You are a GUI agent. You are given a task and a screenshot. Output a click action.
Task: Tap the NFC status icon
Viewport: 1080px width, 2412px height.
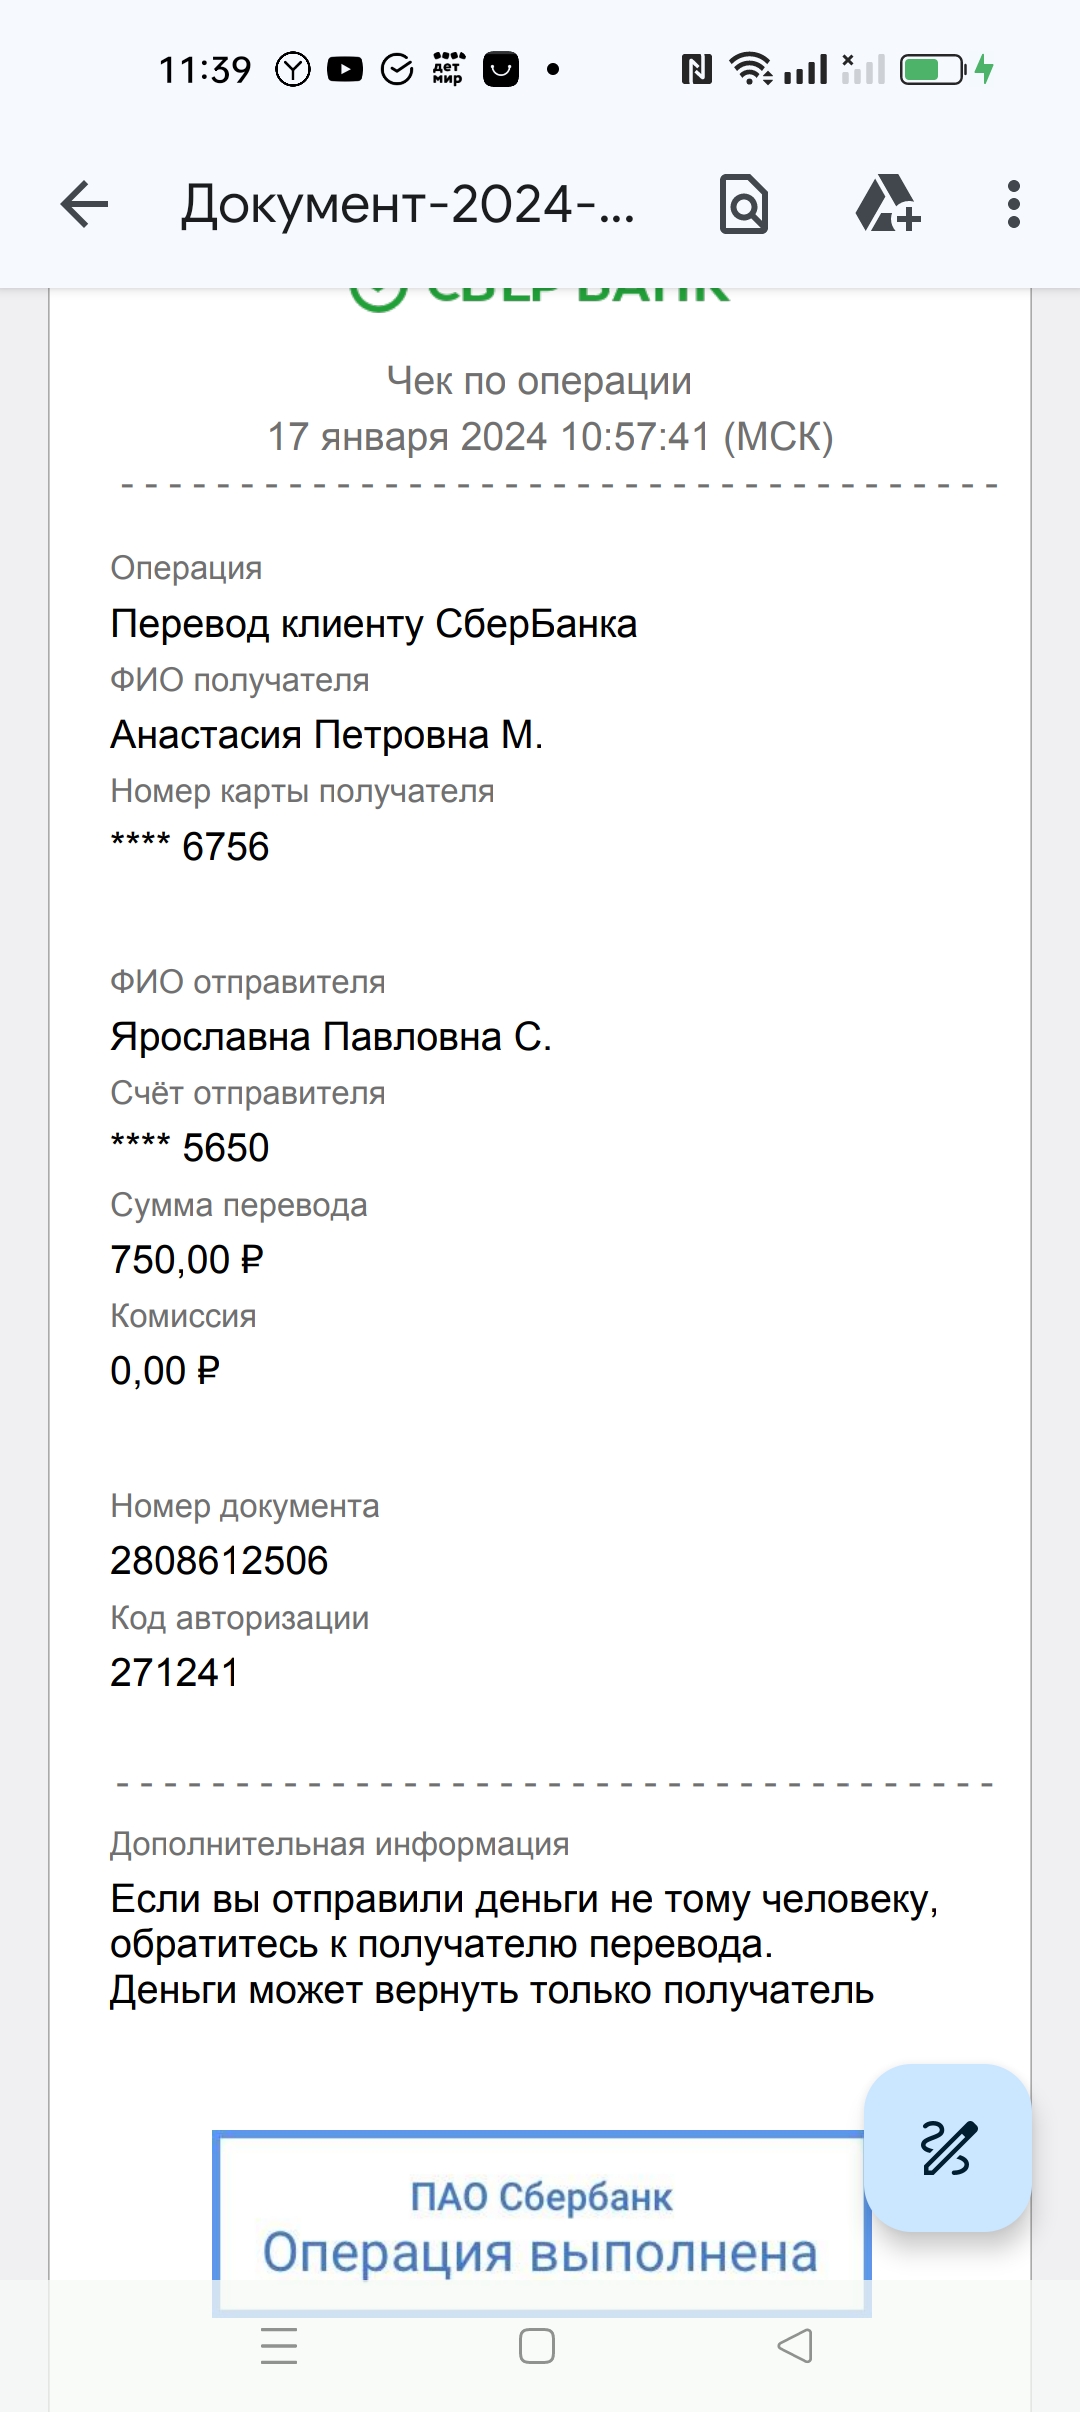coord(696,69)
